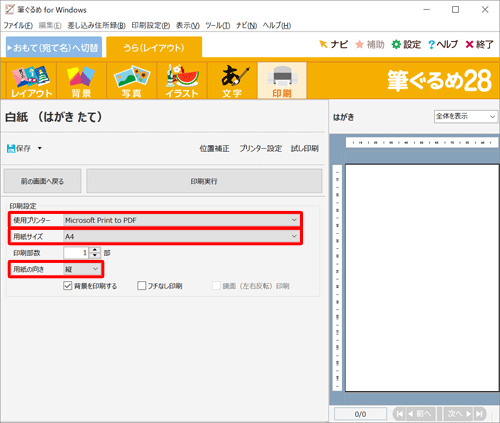Open the 文字 text tool
Viewport: 500px width, 423px height.
click(x=232, y=81)
